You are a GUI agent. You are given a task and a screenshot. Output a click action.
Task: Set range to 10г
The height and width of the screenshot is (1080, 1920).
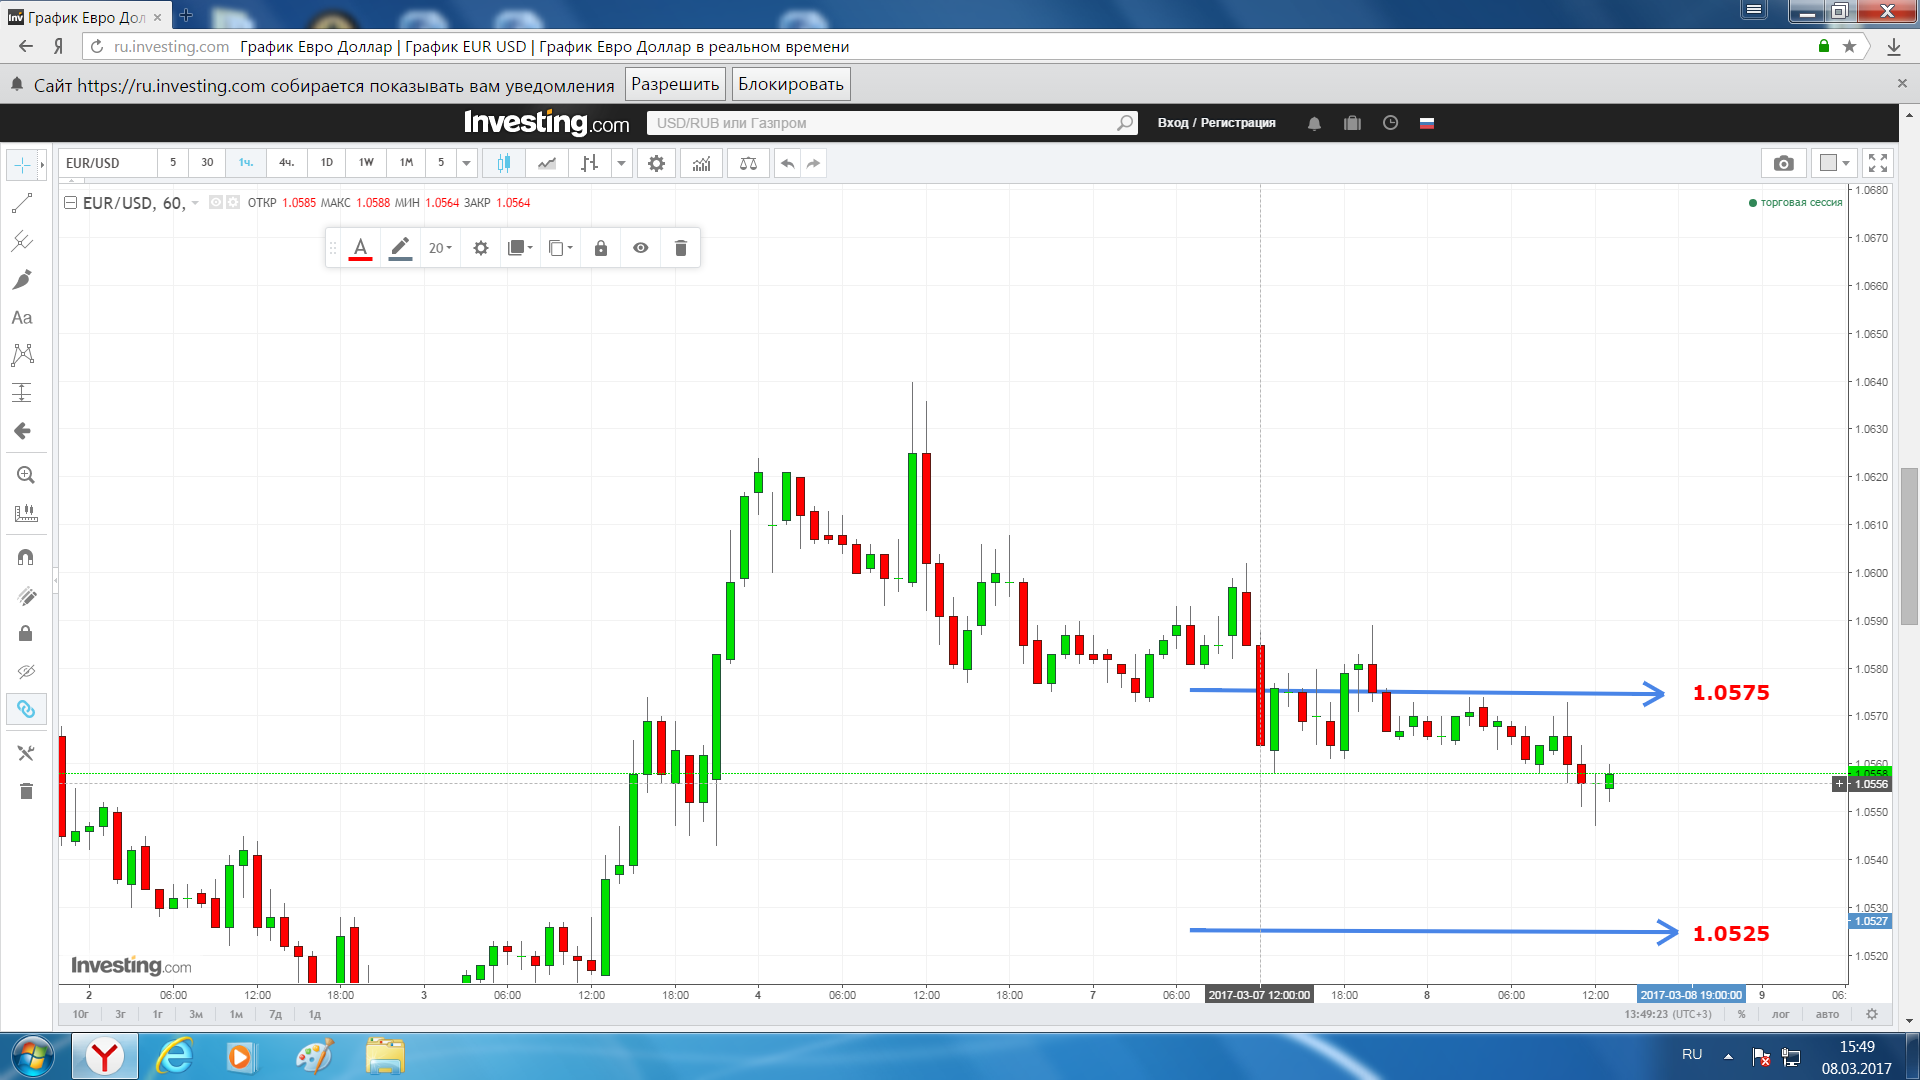point(81,1014)
